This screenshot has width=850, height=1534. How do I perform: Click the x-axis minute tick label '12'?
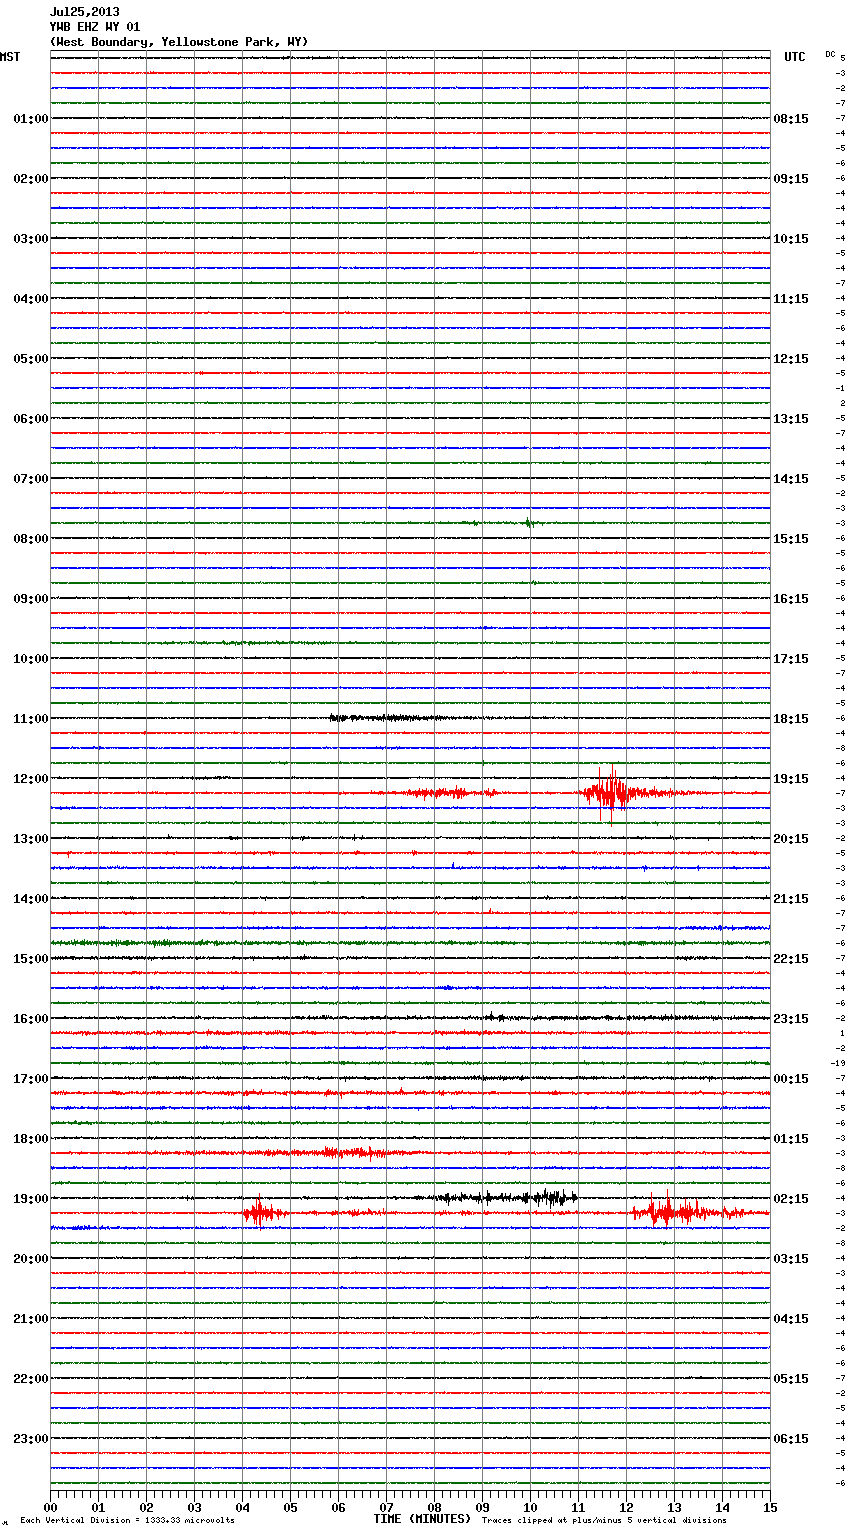click(x=626, y=1508)
